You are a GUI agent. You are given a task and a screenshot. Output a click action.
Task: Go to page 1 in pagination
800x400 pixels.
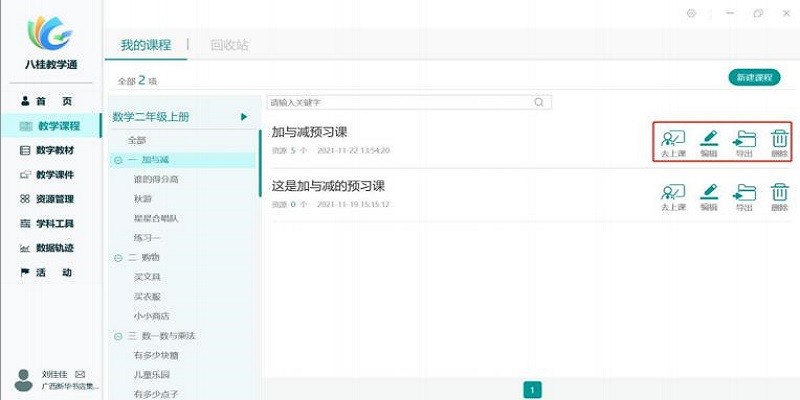[533, 390]
